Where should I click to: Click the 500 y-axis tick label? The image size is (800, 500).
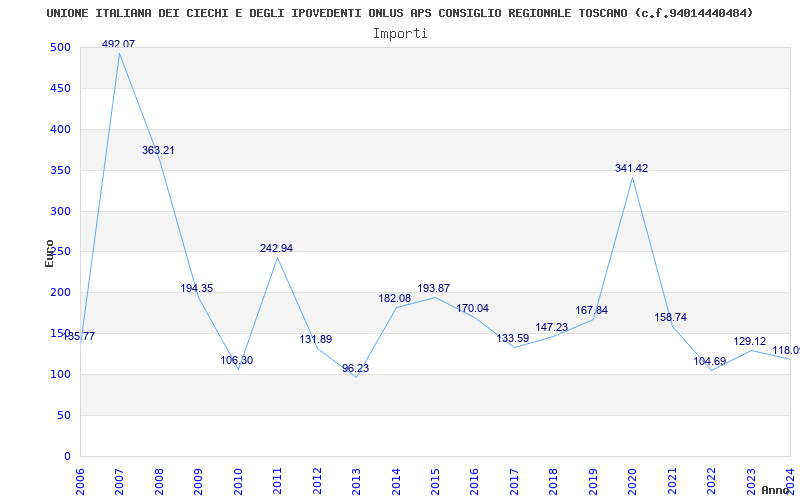pos(60,47)
